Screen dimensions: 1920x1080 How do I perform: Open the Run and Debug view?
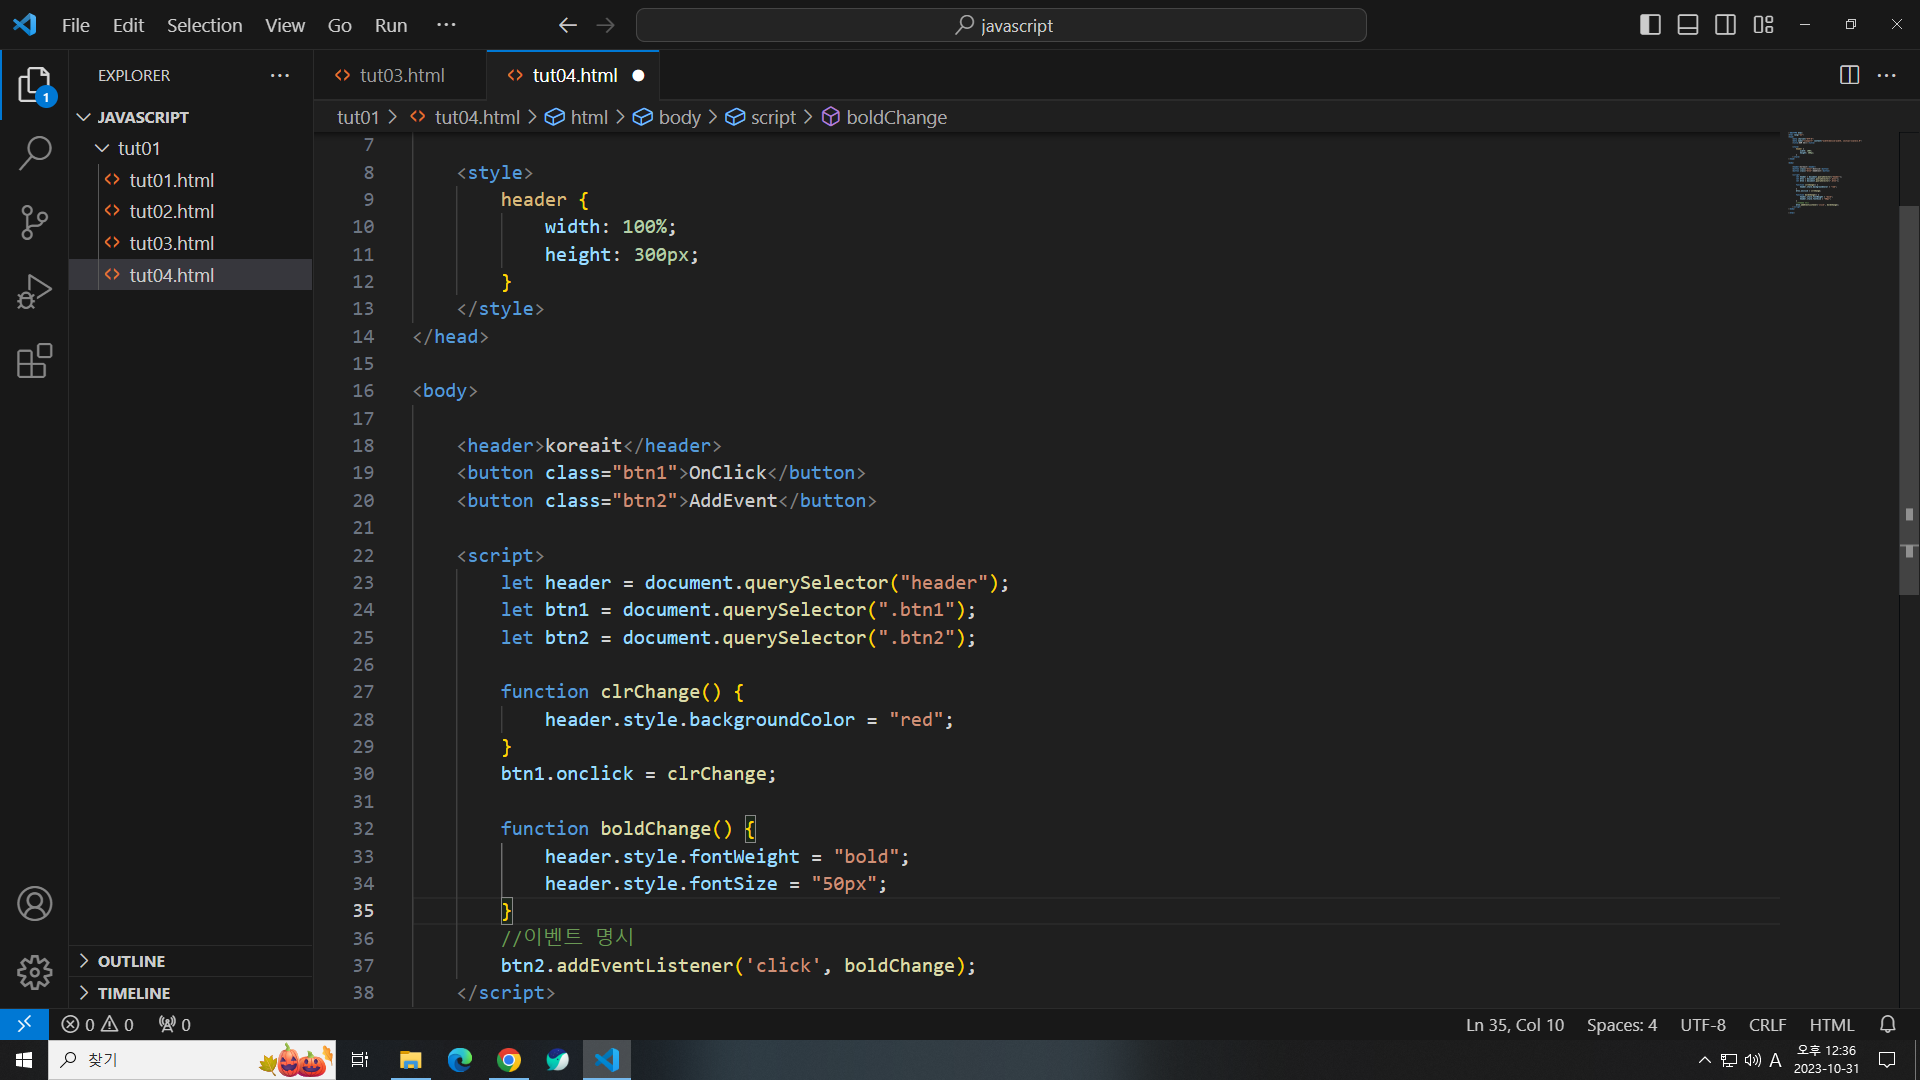[35, 292]
